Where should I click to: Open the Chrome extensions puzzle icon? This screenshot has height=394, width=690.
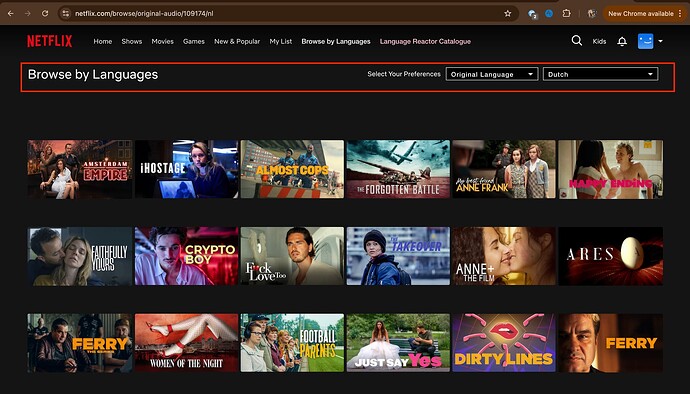(x=566, y=14)
